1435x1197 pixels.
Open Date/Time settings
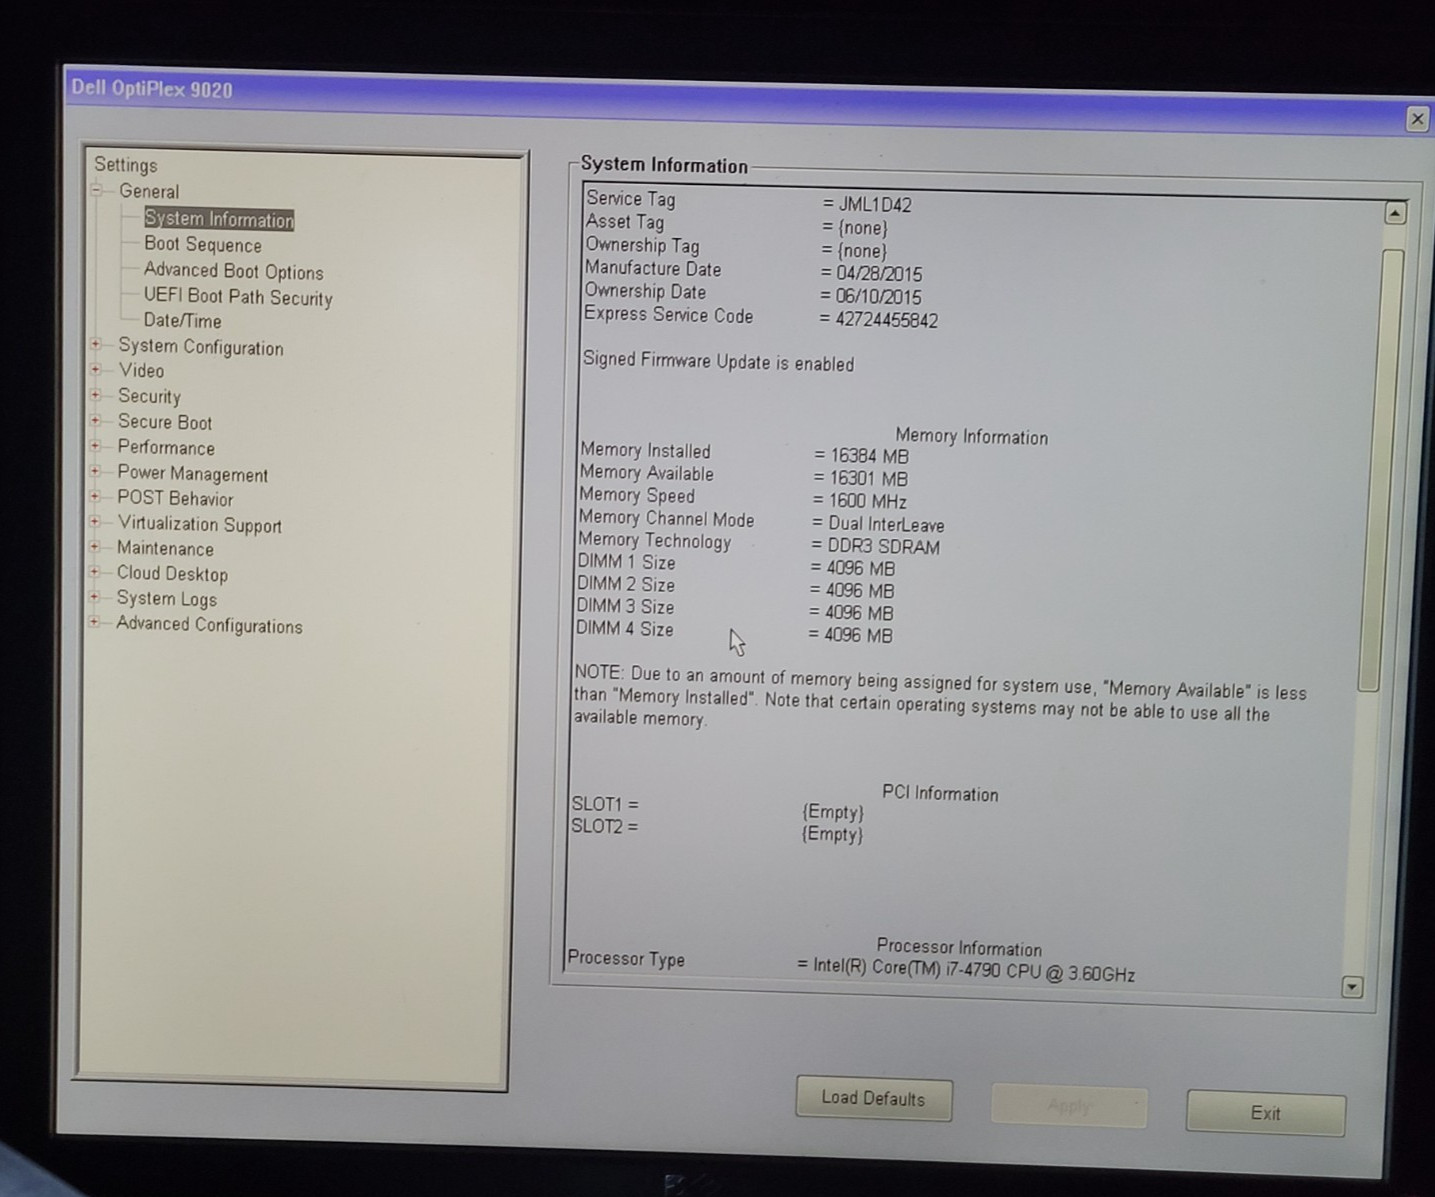click(x=182, y=321)
